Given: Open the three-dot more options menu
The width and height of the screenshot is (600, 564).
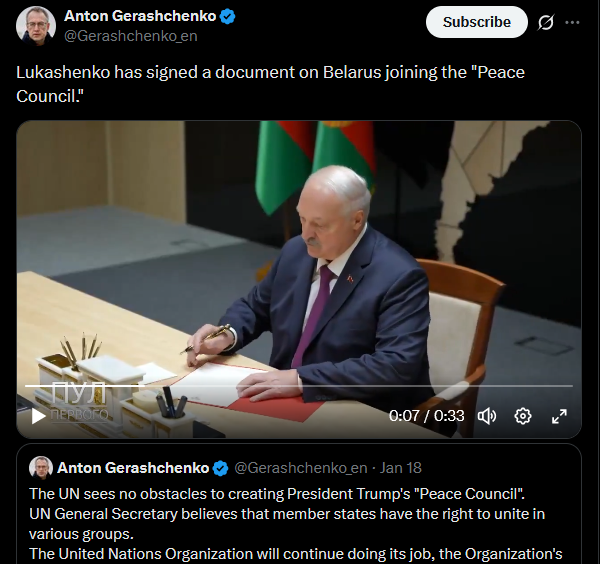Looking at the screenshot, I should click(572, 22).
